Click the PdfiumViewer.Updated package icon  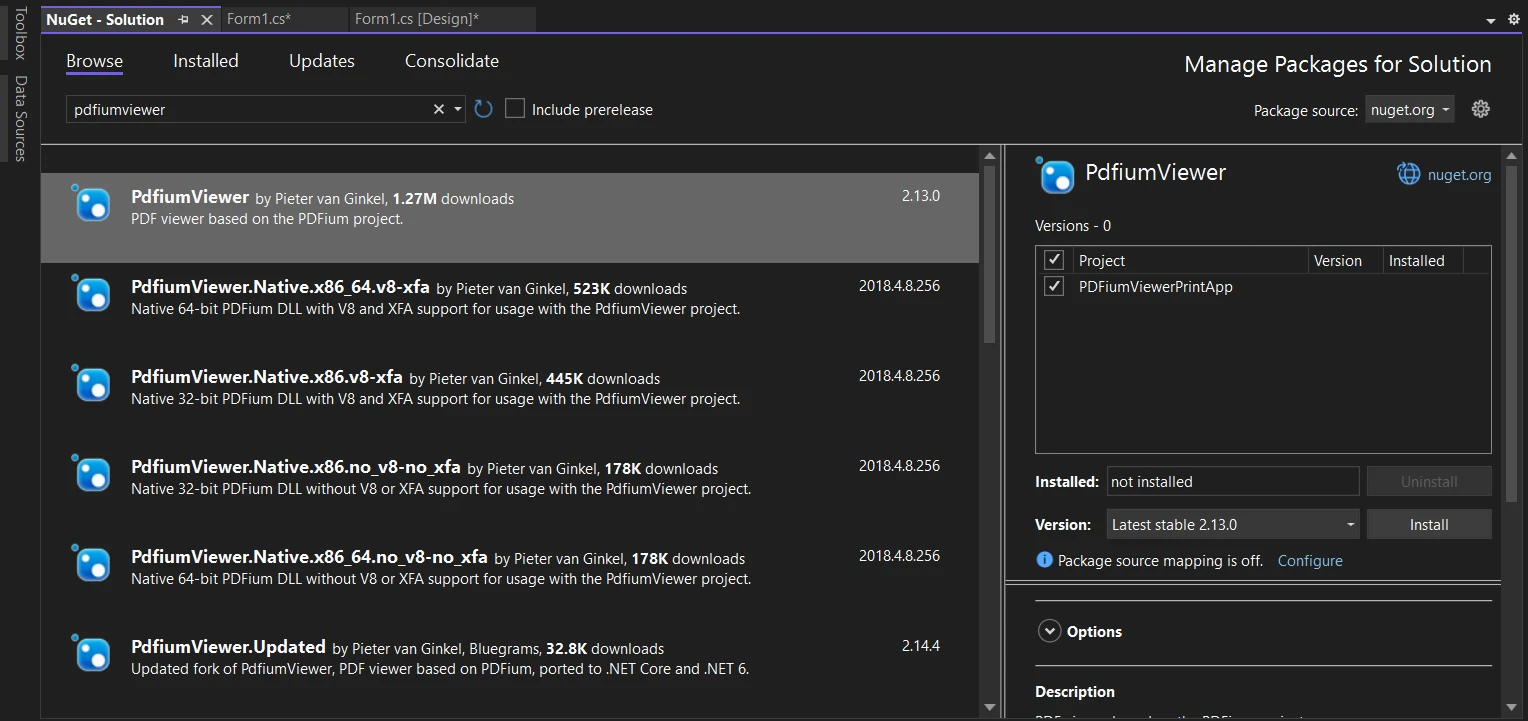click(93, 653)
